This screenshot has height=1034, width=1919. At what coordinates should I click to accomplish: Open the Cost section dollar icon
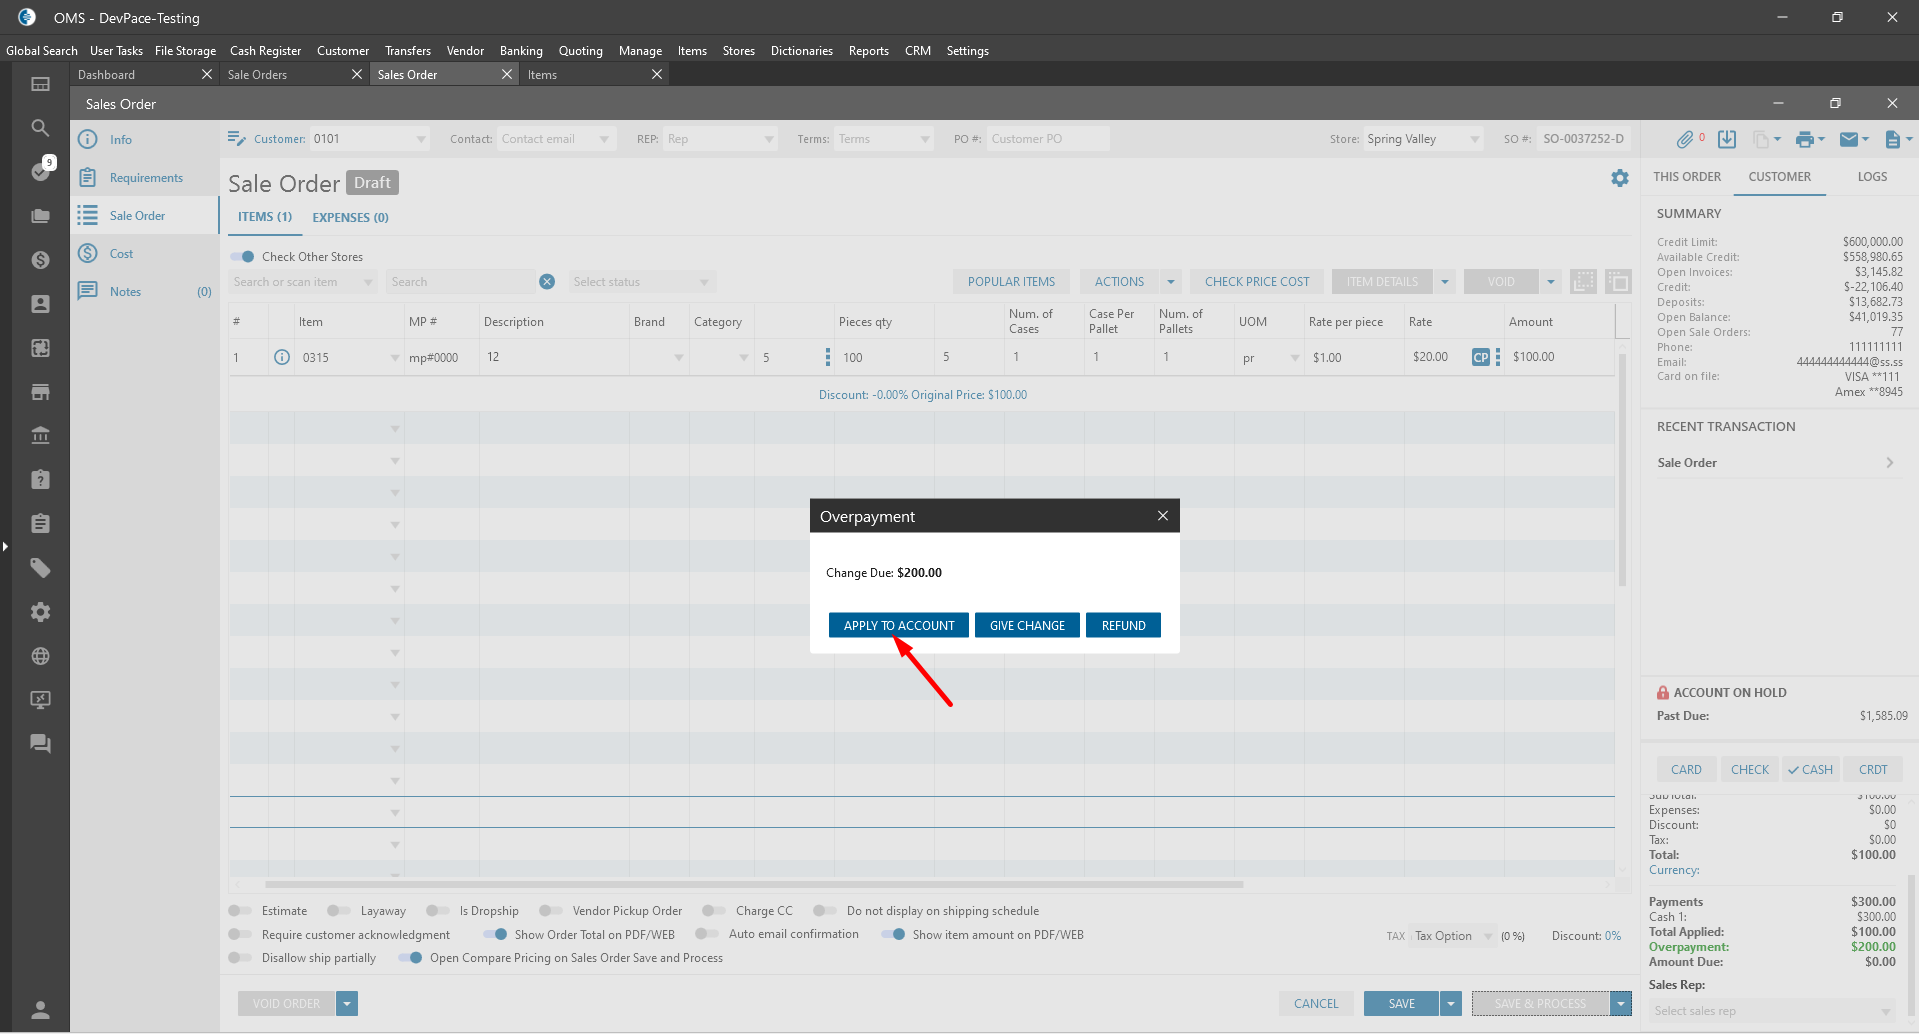point(88,254)
